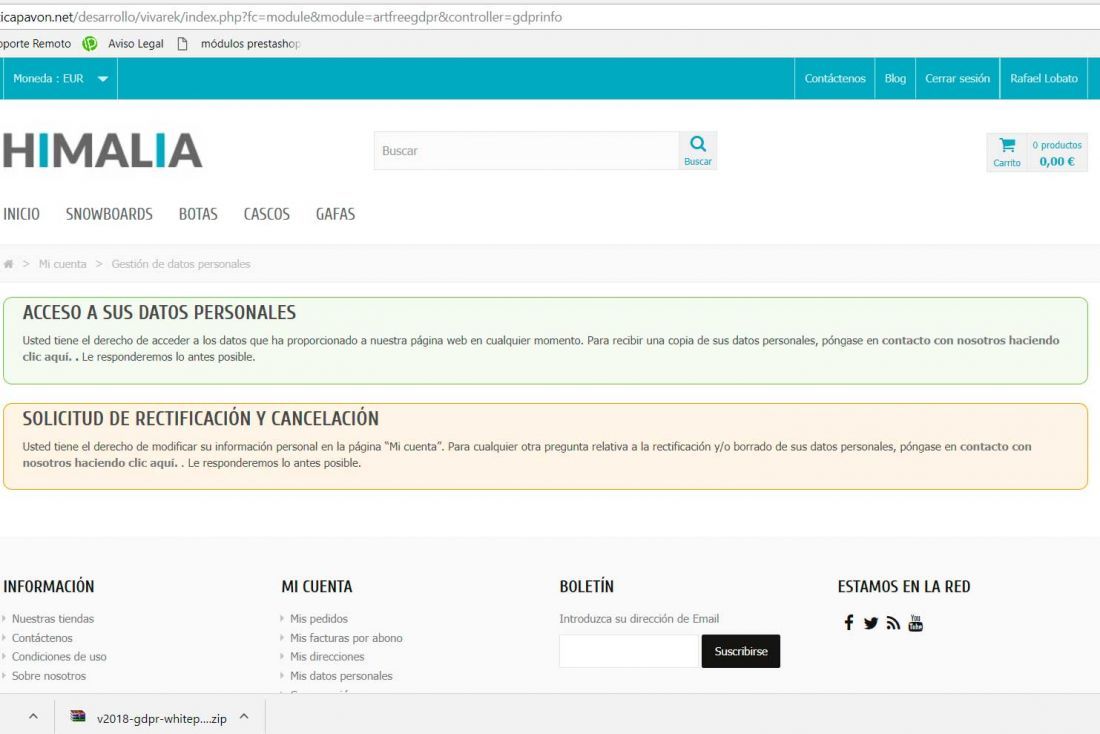Click Gestión de datos personales breadcrumb text
Viewport: 1100px width, 734px height.
click(x=181, y=264)
